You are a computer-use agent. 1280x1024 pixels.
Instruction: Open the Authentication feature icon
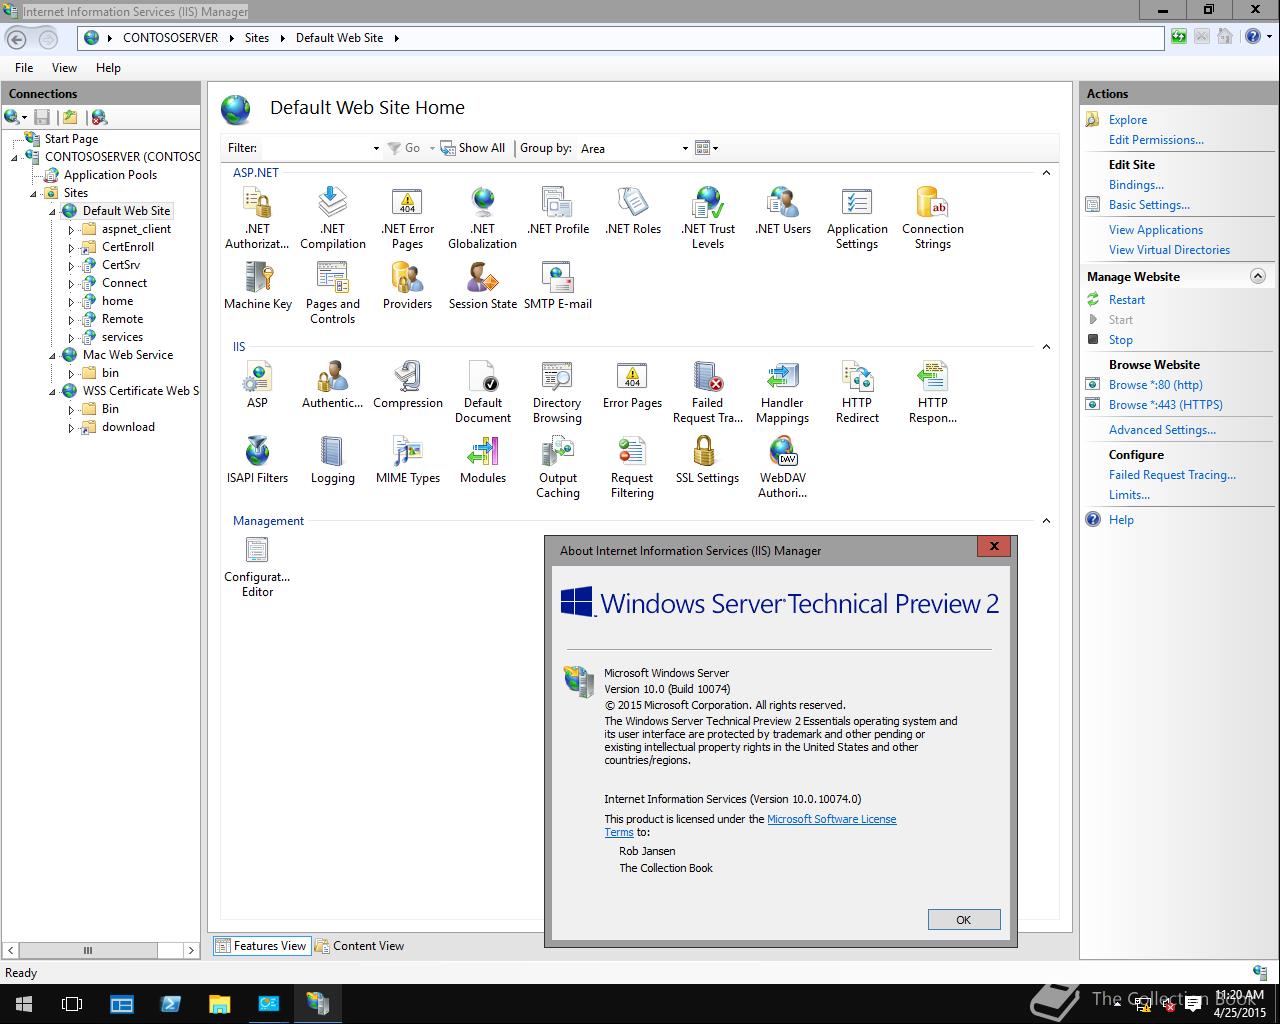click(332, 385)
